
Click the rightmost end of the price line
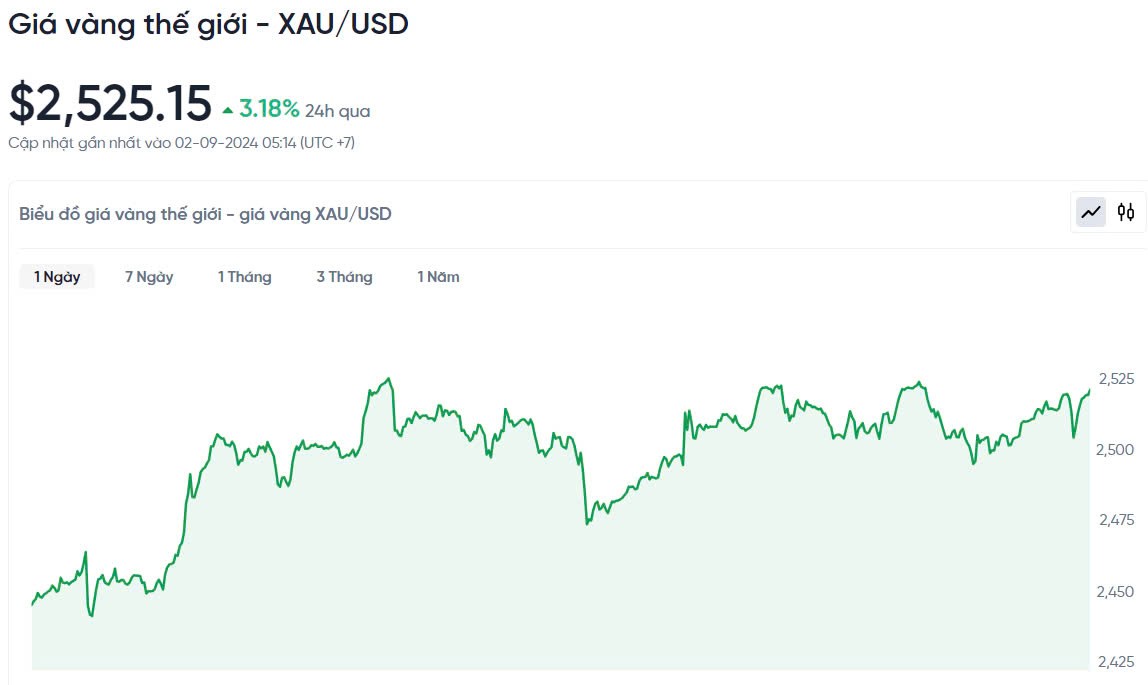tap(1089, 390)
